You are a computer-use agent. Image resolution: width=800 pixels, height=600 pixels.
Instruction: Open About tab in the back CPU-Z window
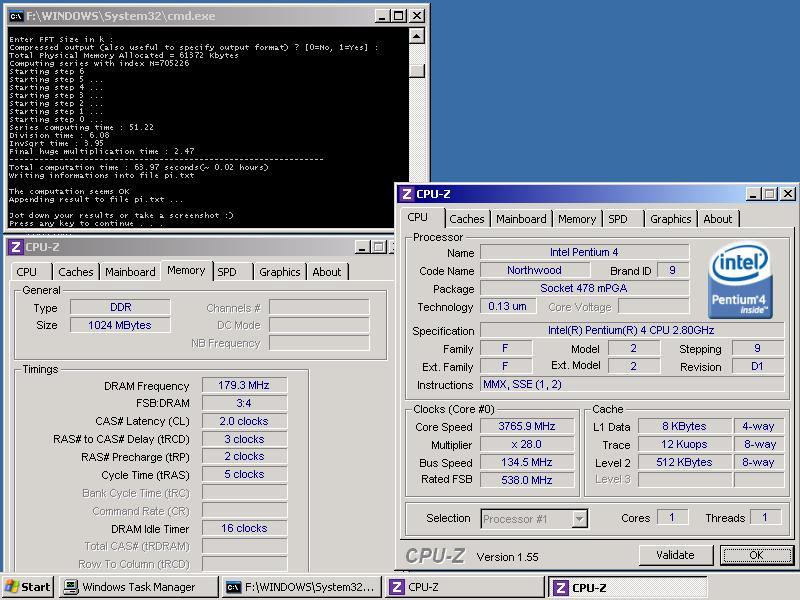327,272
